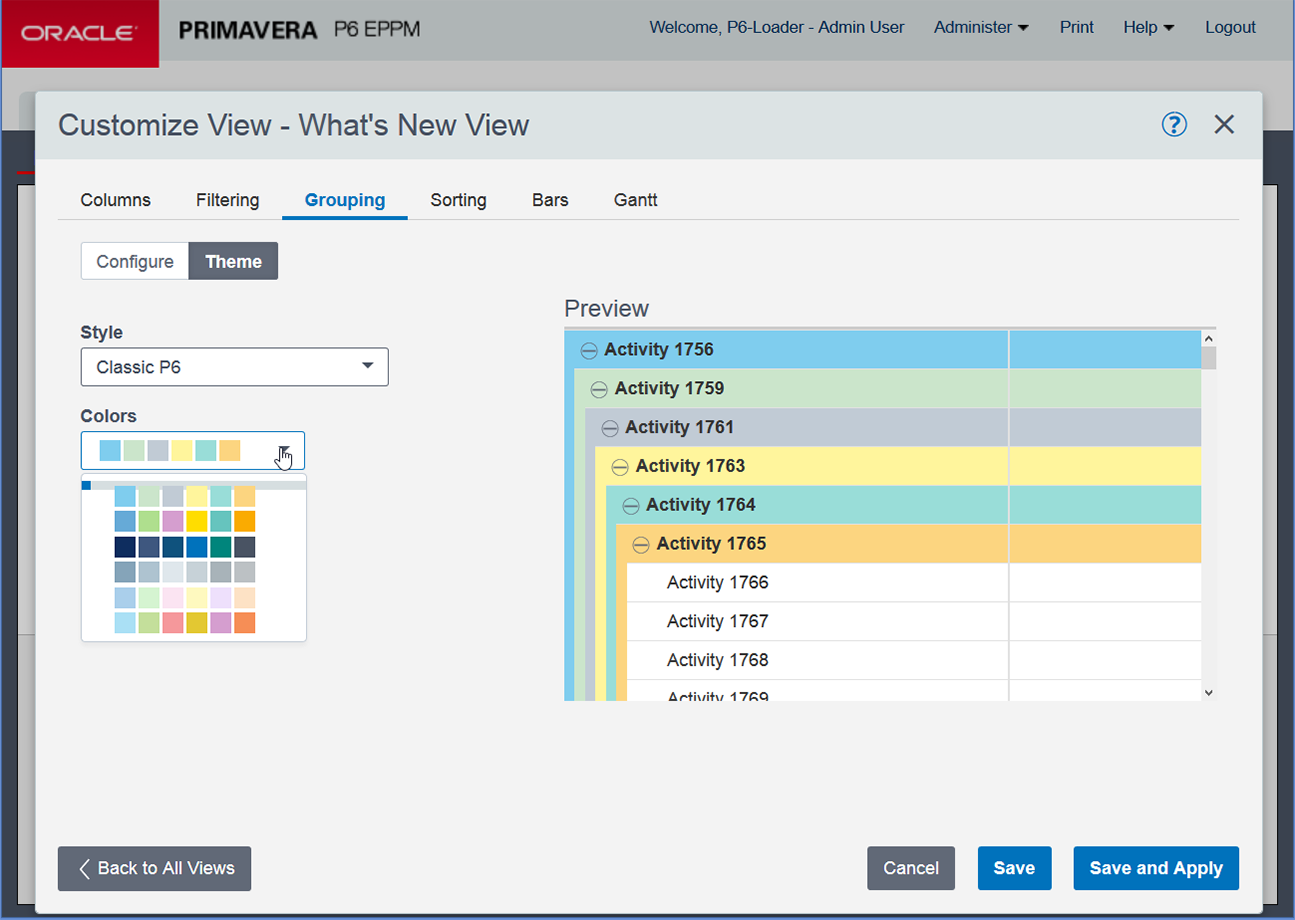Click the help question mark icon
Screen dimensions: 1295x920
pos(1174,124)
